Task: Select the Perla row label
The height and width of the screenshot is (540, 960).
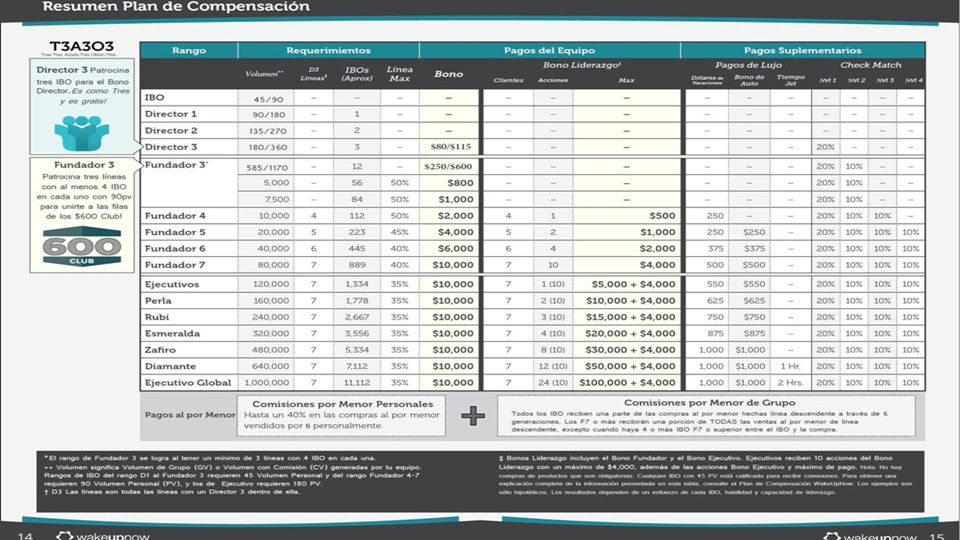Action: [x=158, y=301]
